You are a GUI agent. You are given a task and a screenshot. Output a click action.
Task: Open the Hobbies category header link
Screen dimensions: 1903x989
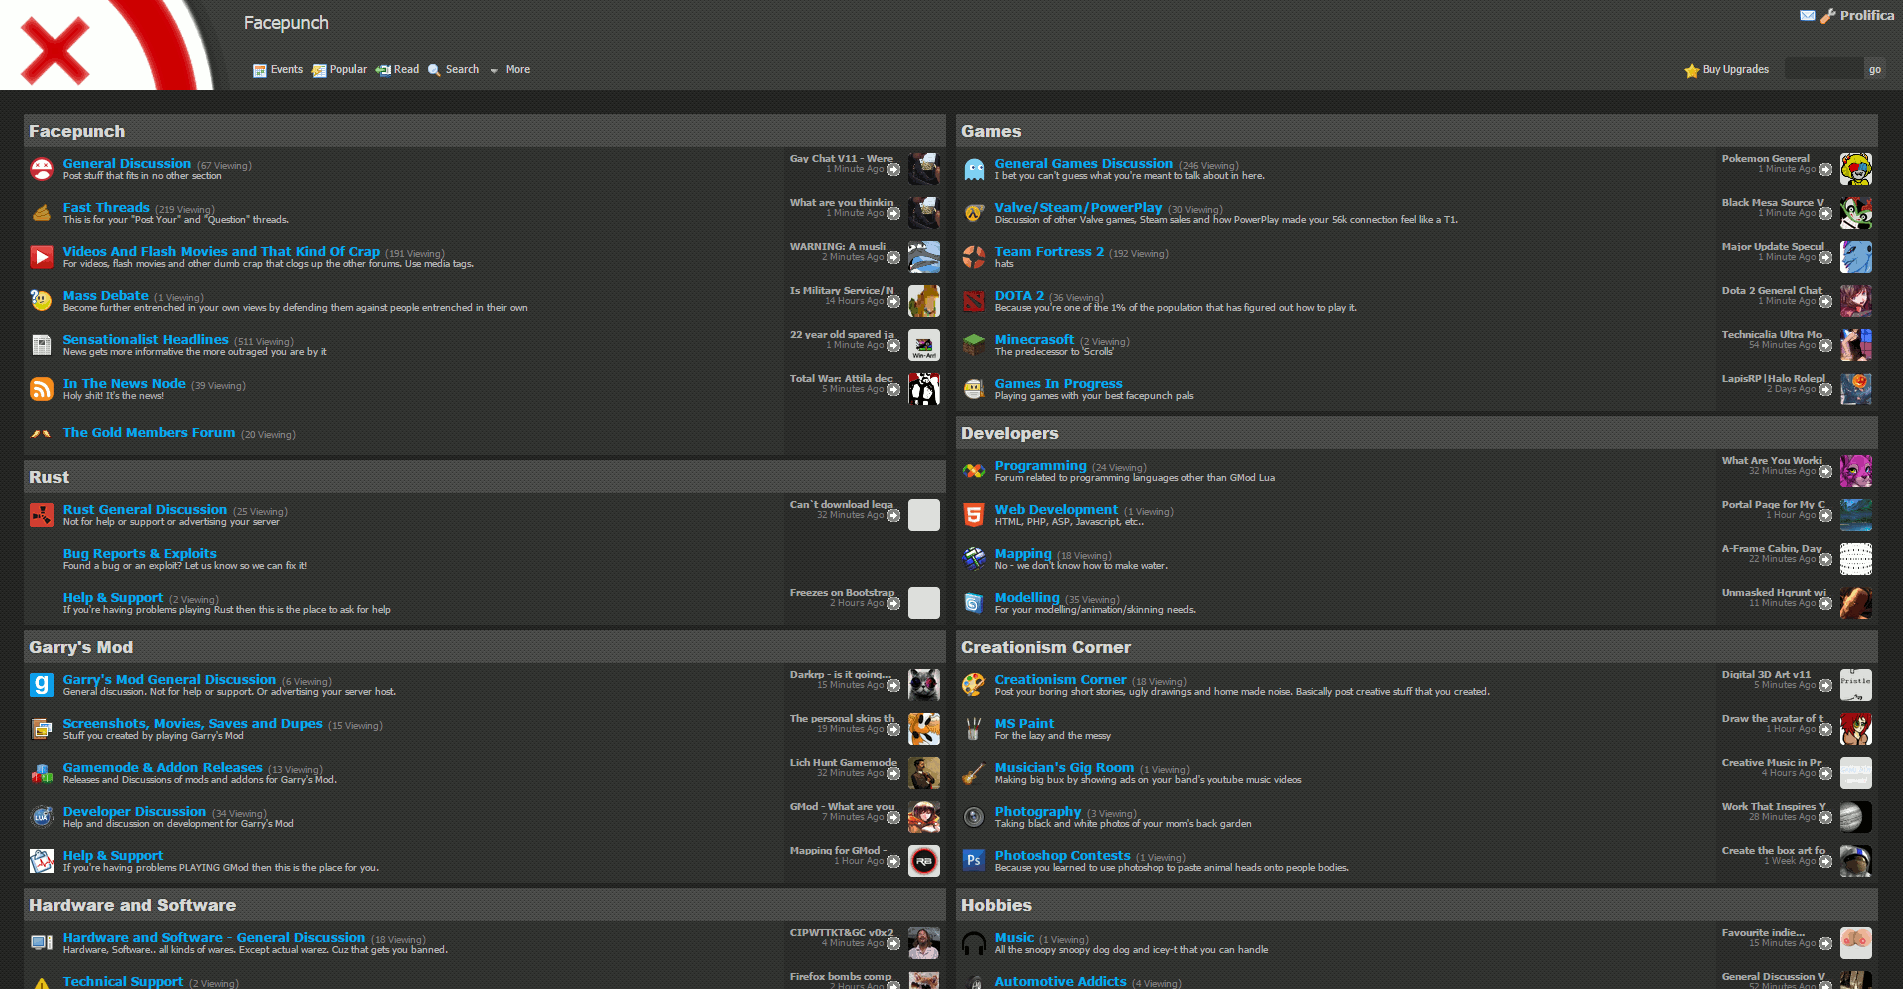tap(996, 906)
